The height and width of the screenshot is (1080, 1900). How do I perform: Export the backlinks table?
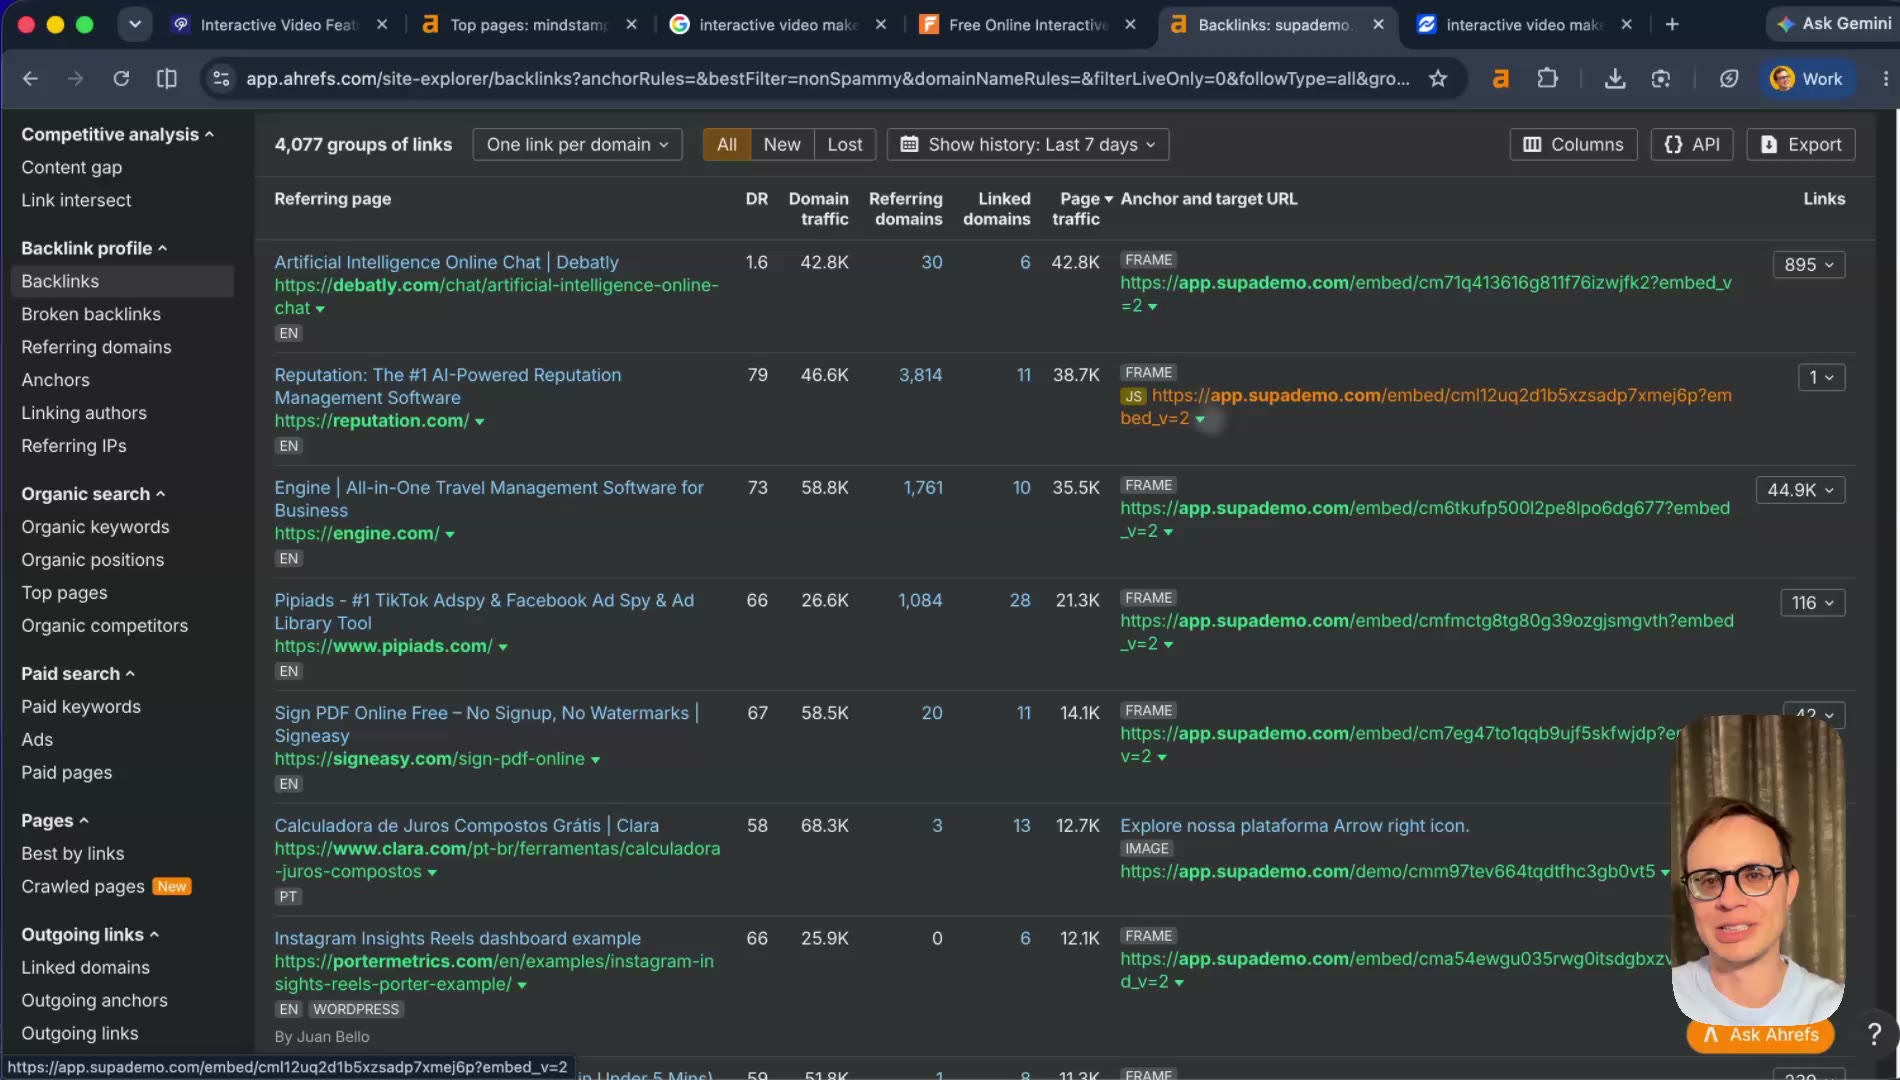[x=1800, y=144]
